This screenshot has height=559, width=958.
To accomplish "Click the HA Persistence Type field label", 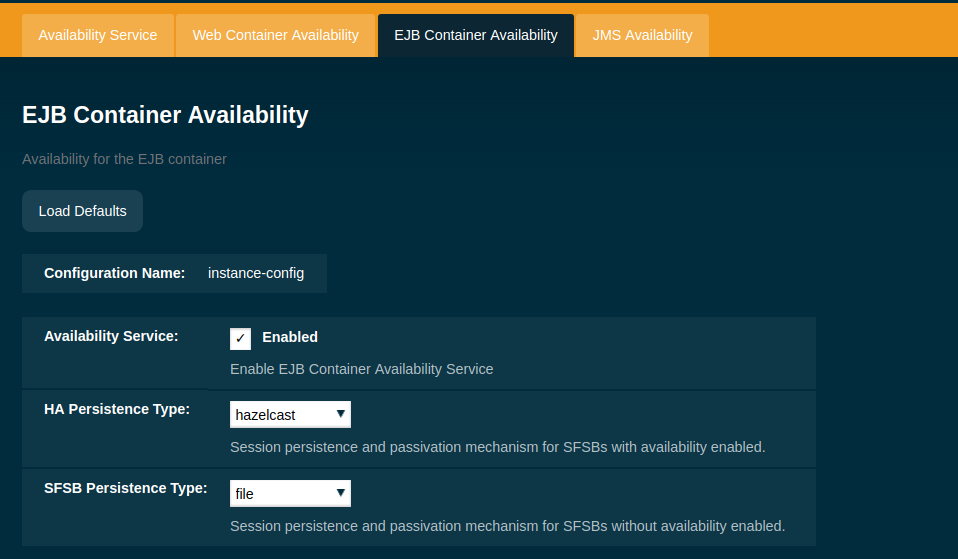I will (x=117, y=409).
